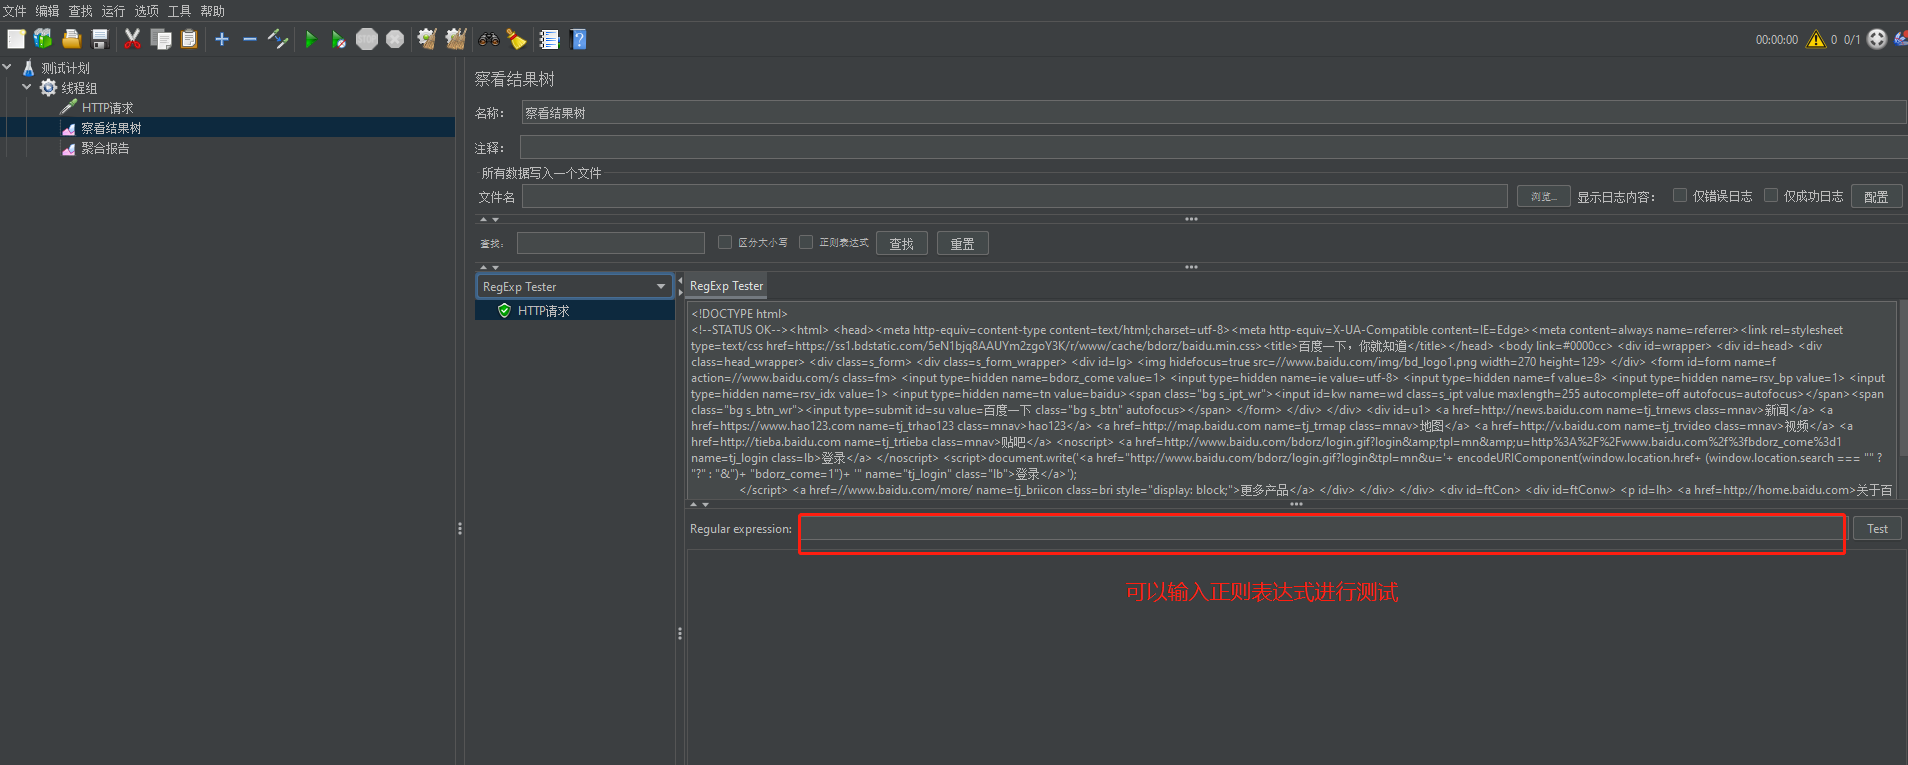Click the 查找 search text field
The image size is (1908, 765).
(611, 243)
